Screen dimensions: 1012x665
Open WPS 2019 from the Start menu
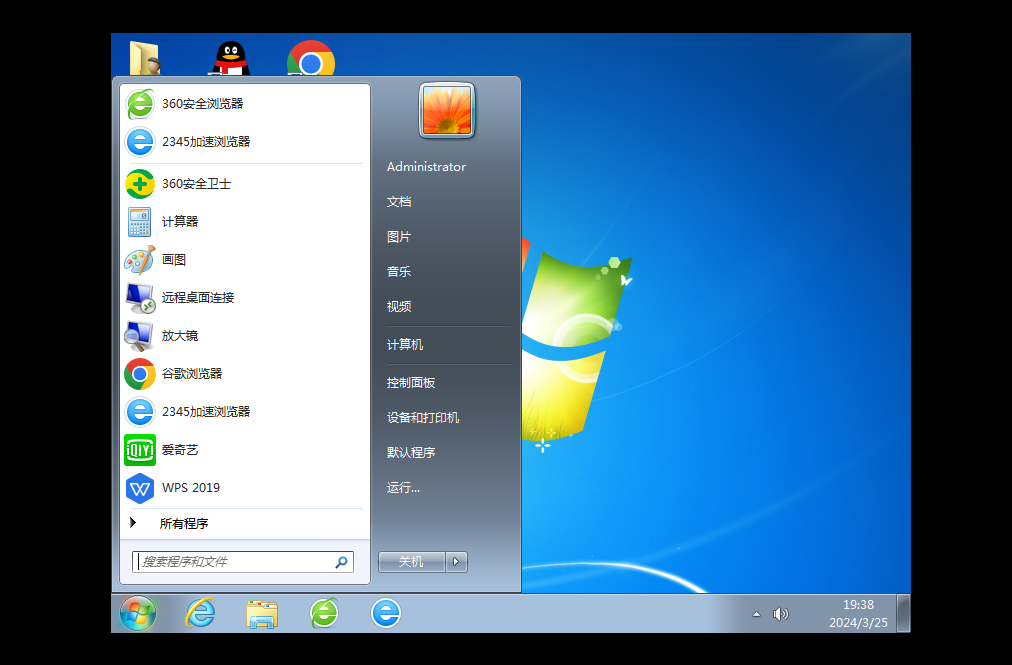click(x=245, y=489)
